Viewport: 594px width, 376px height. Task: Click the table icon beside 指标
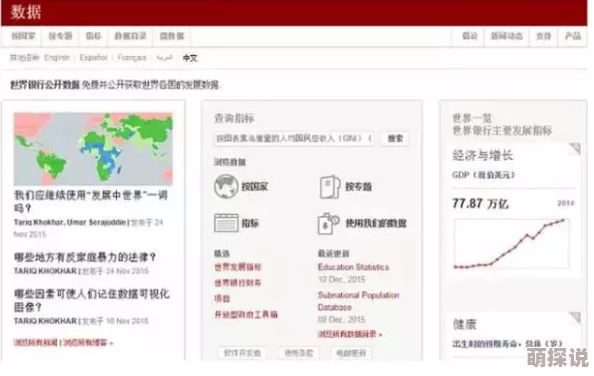click(226, 223)
